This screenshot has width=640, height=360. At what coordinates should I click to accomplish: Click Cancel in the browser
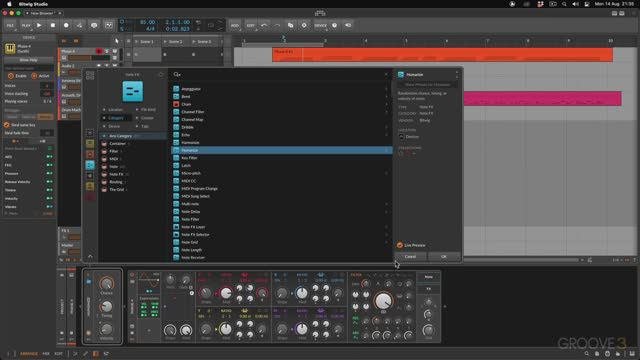click(410, 257)
